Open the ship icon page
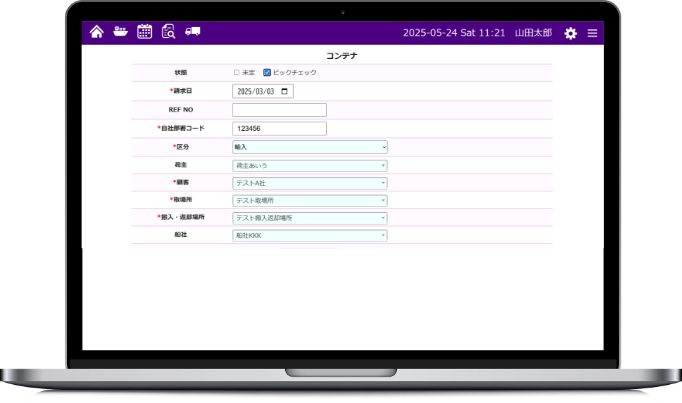Image resolution: width=682 pixels, height=403 pixels. pos(121,32)
